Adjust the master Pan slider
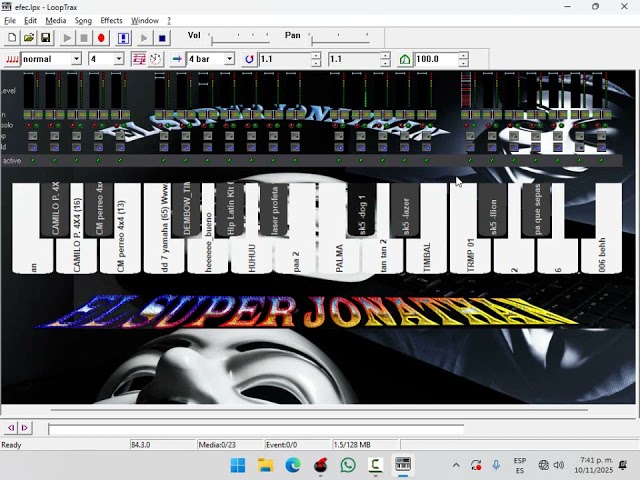Viewport: 640px width, 480px height. click(x=340, y=39)
